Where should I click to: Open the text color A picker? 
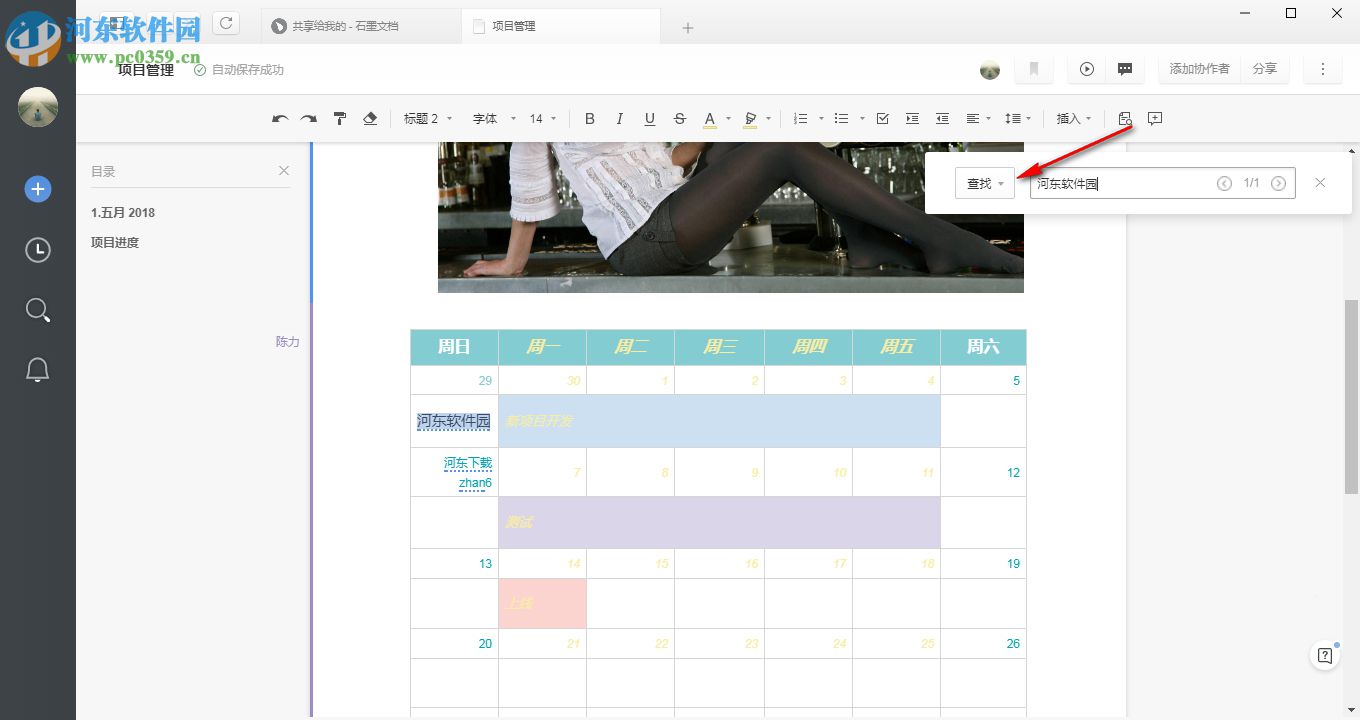pos(710,119)
